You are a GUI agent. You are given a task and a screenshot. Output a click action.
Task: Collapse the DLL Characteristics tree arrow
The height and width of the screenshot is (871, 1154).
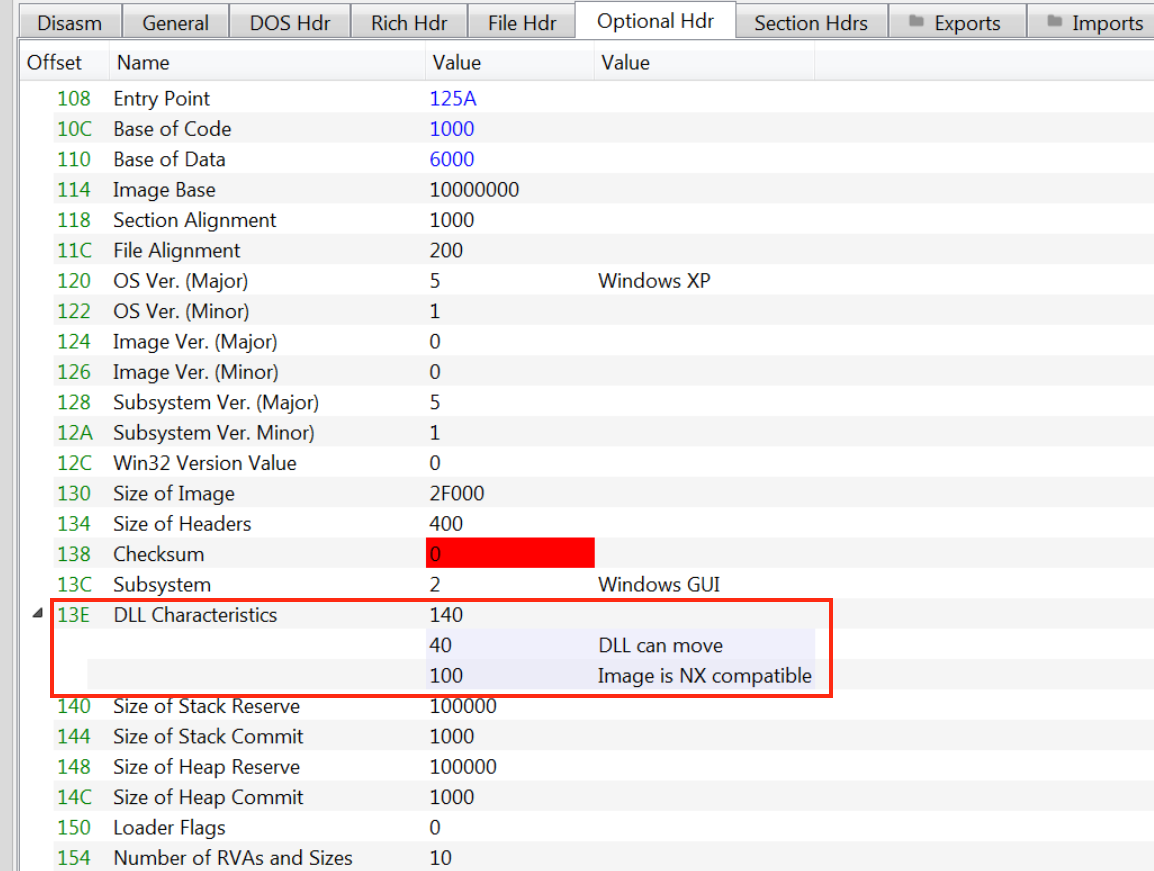pos(37,615)
